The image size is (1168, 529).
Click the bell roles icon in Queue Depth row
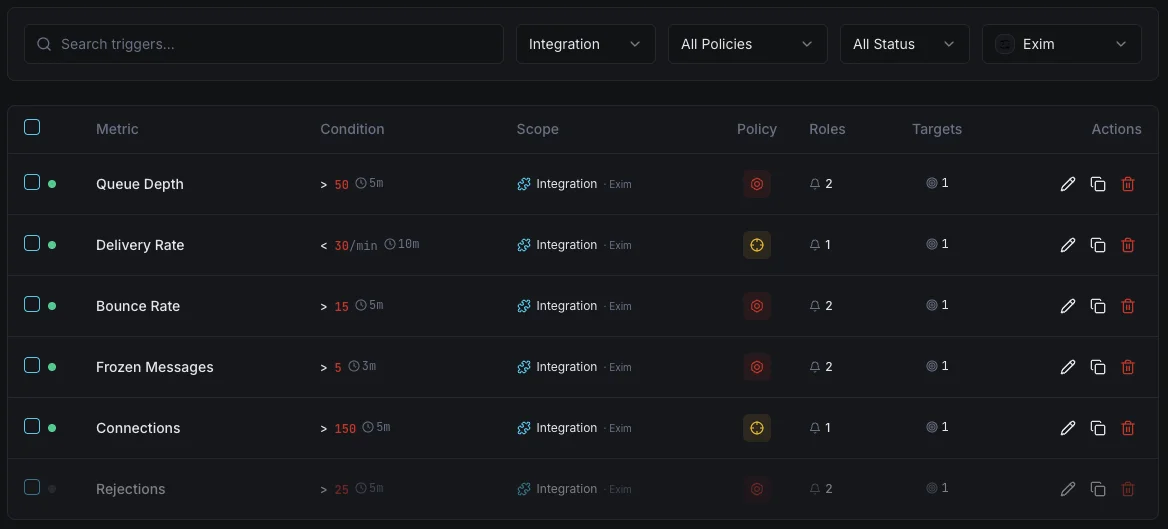(815, 184)
